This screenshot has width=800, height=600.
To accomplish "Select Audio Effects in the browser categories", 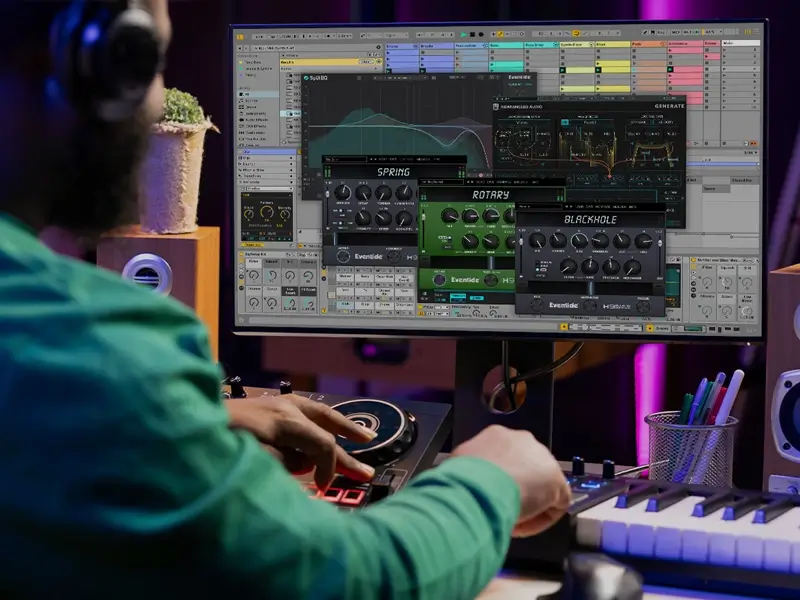I will (x=256, y=120).
